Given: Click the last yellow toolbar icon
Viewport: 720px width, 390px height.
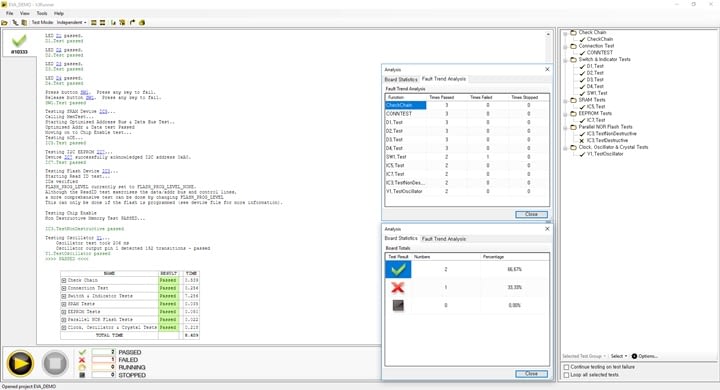Looking at the screenshot, I should tap(142, 23).
